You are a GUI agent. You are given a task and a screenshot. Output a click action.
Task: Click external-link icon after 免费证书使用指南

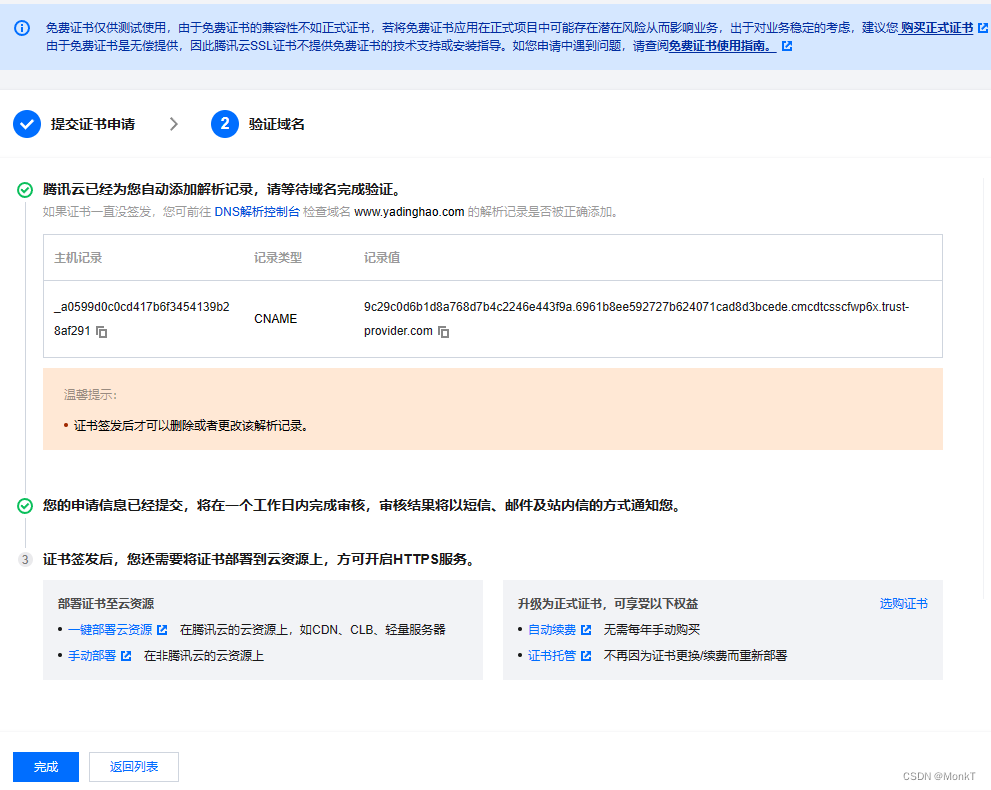[787, 46]
